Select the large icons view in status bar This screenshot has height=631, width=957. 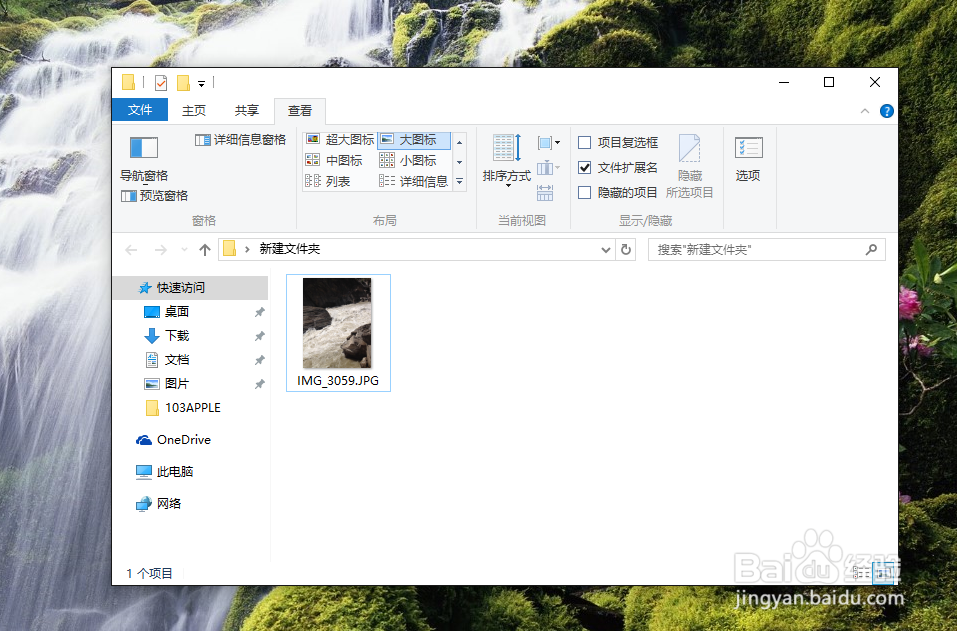(885, 572)
